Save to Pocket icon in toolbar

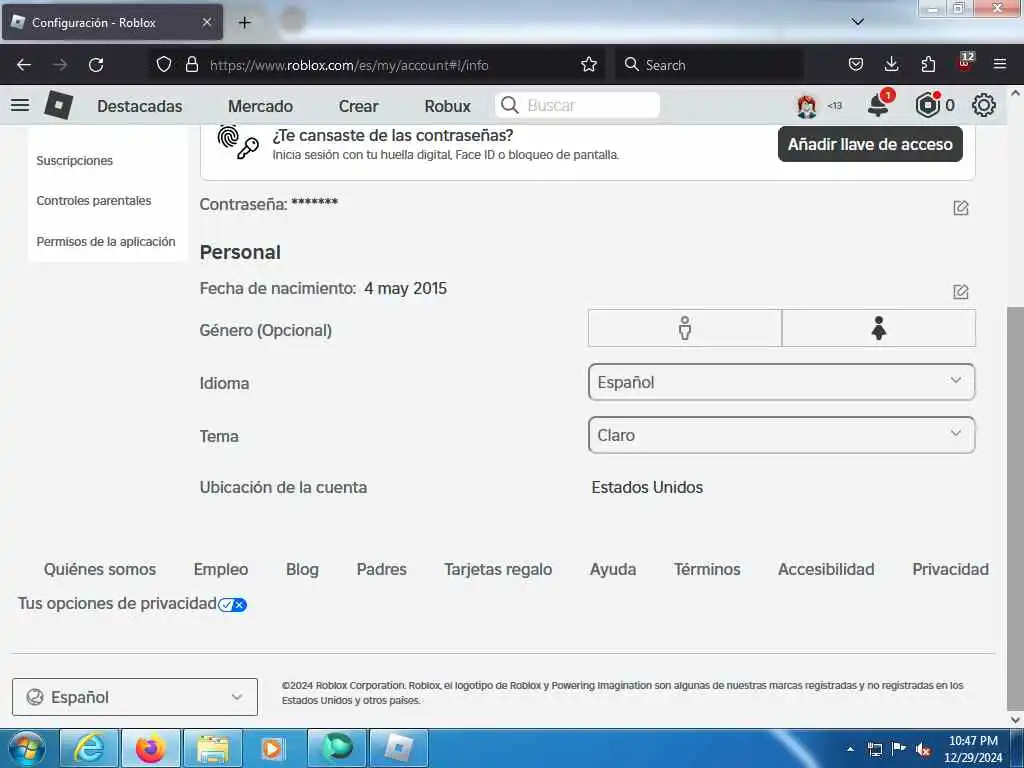click(856, 65)
